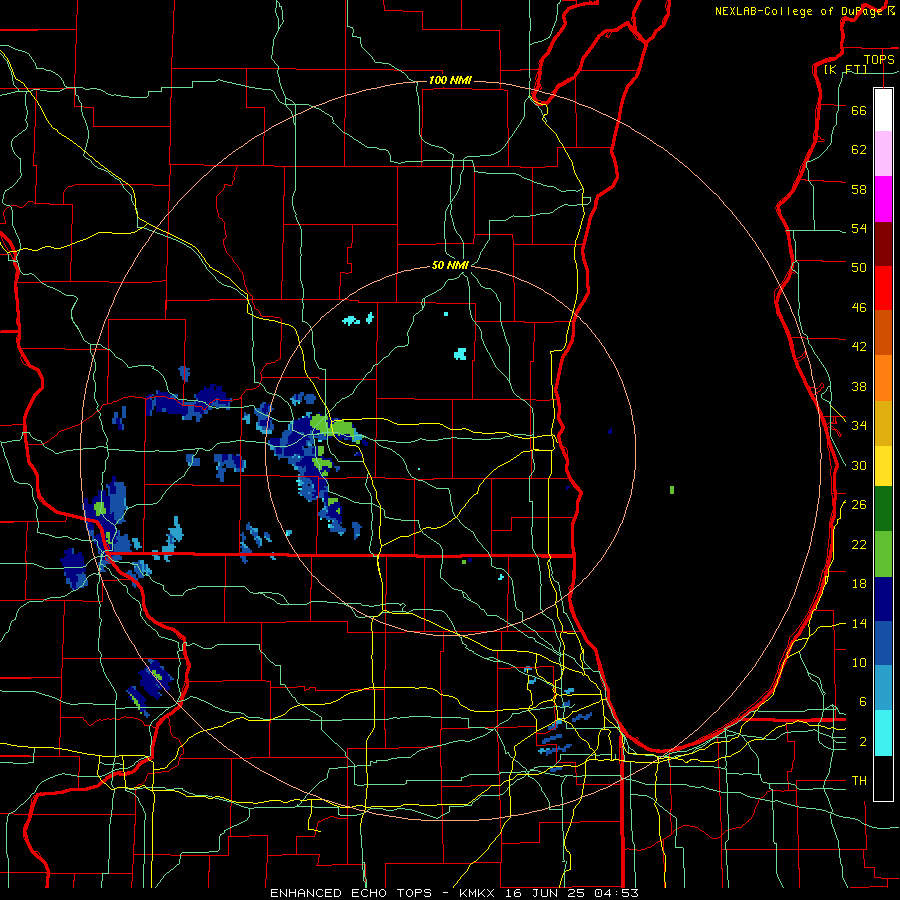The width and height of the screenshot is (900, 900).
Task: Pick the light blue legend swatch
Action: (883, 688)
